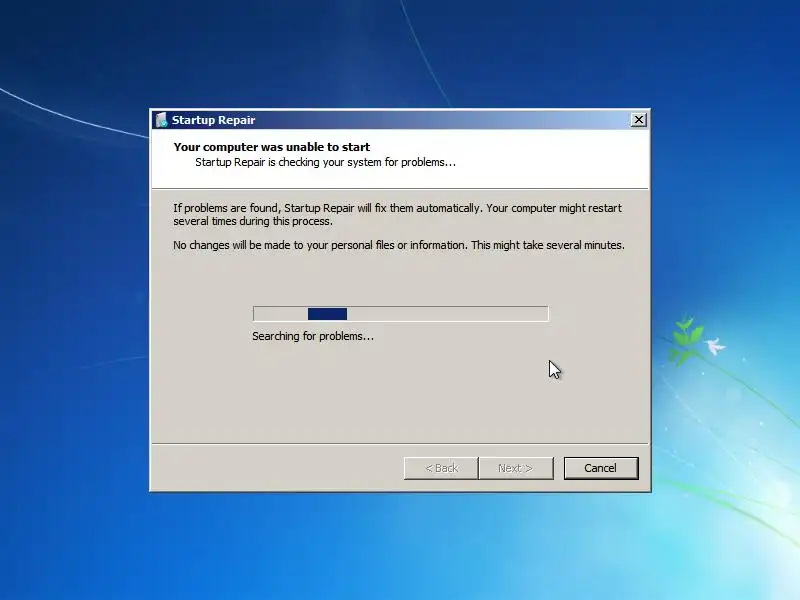Click the disabled Next button
Viewport: 800px width, 600px height.
(516, 468)
